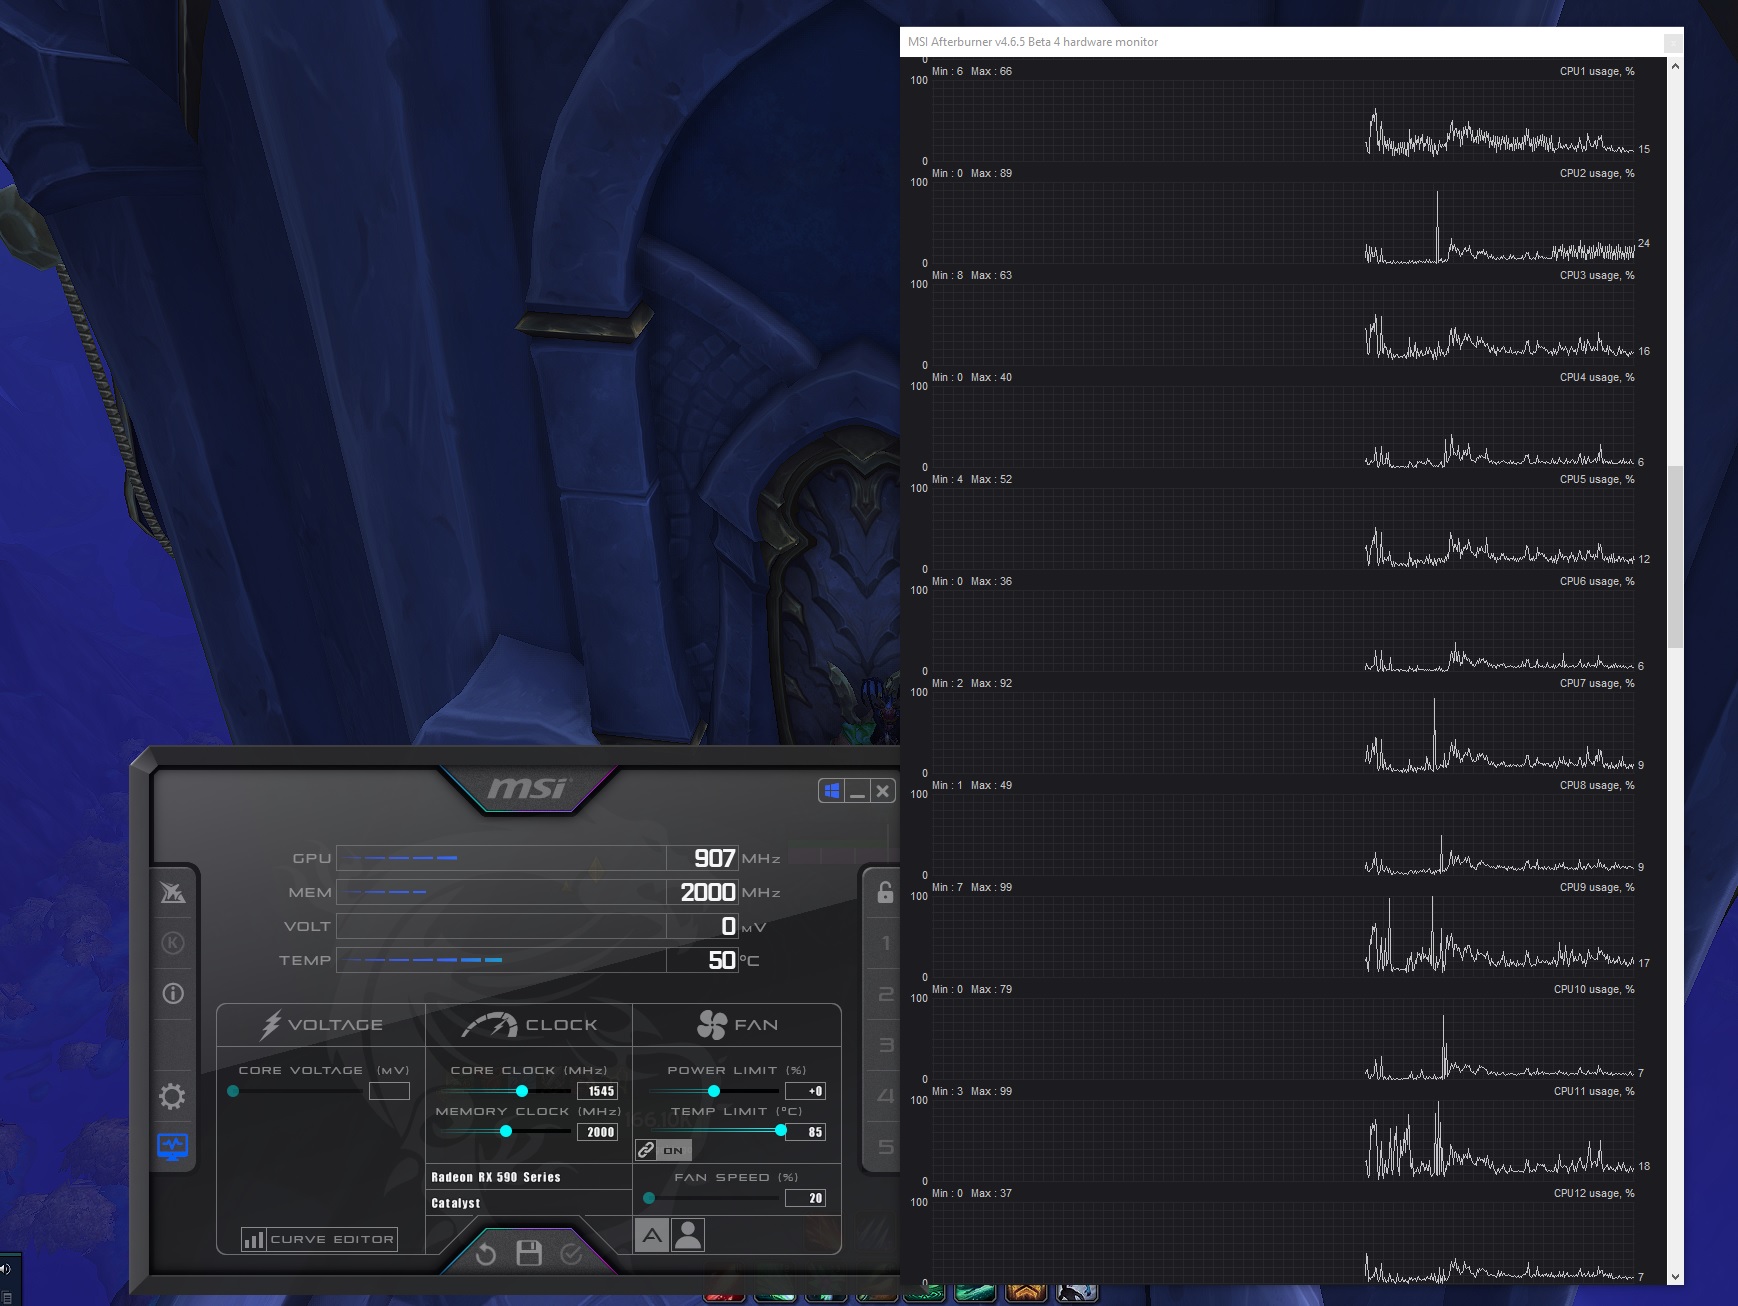Click the power limit slider handle
The image size is (1738, 1306).
click(714, 1091)
